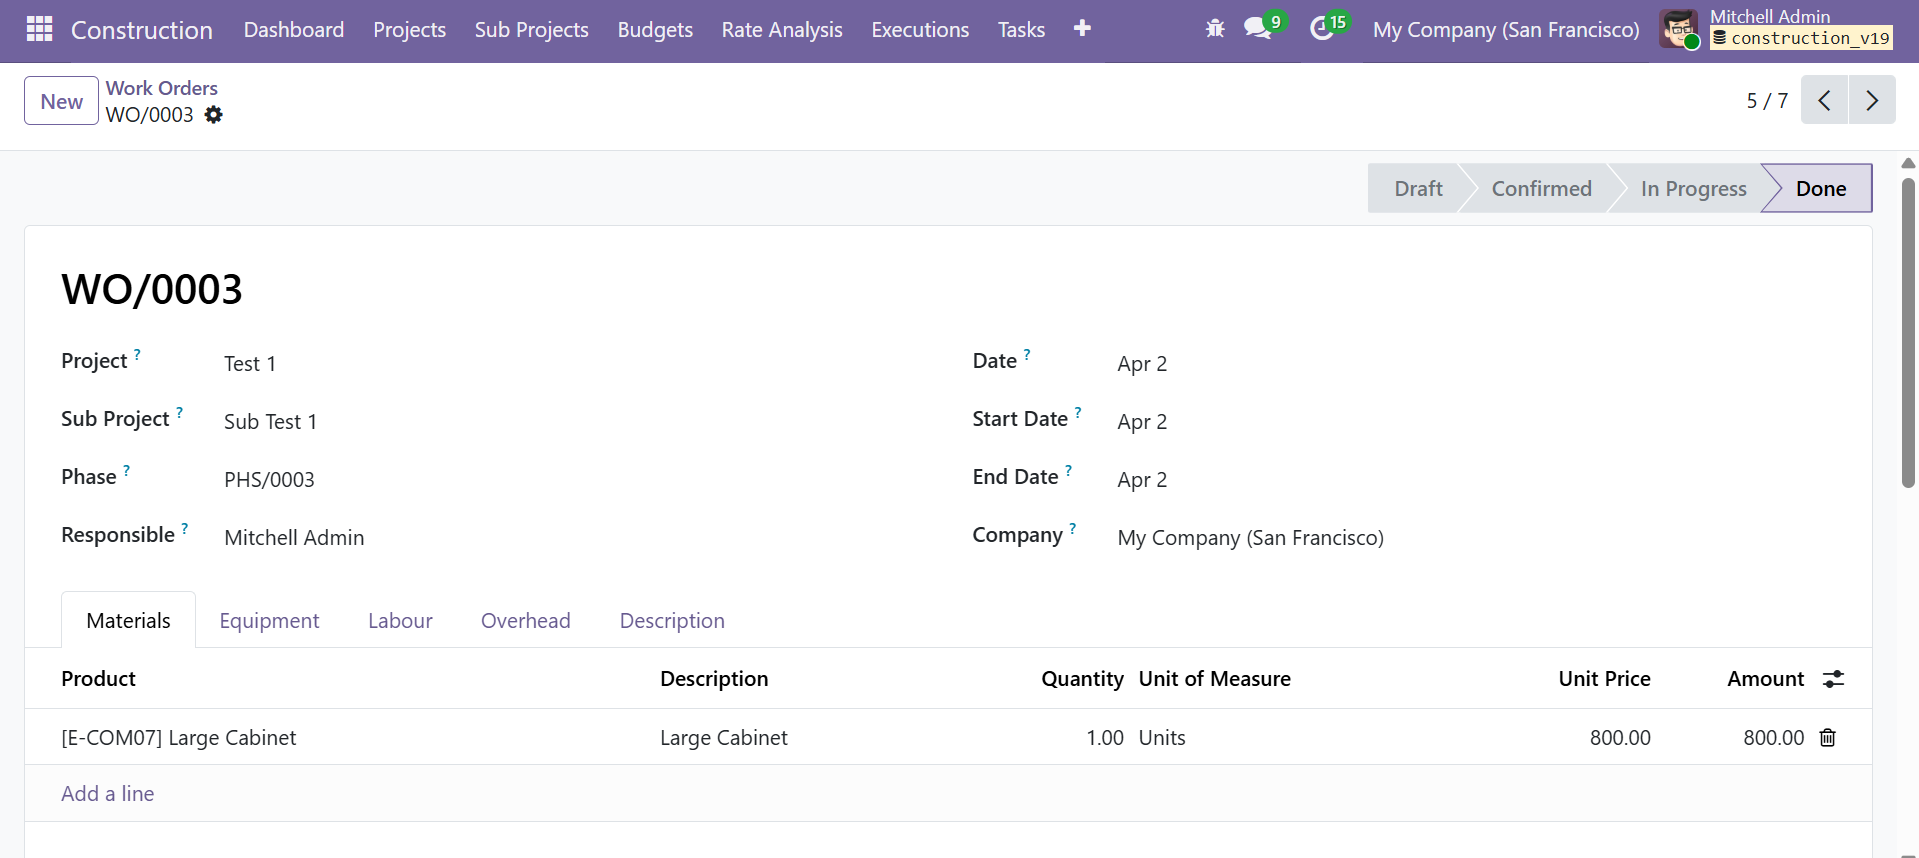The height and width of the screenshot is (858, 1919).
Task: Go to previous record arrow
Action: [x=1824, y=100]
